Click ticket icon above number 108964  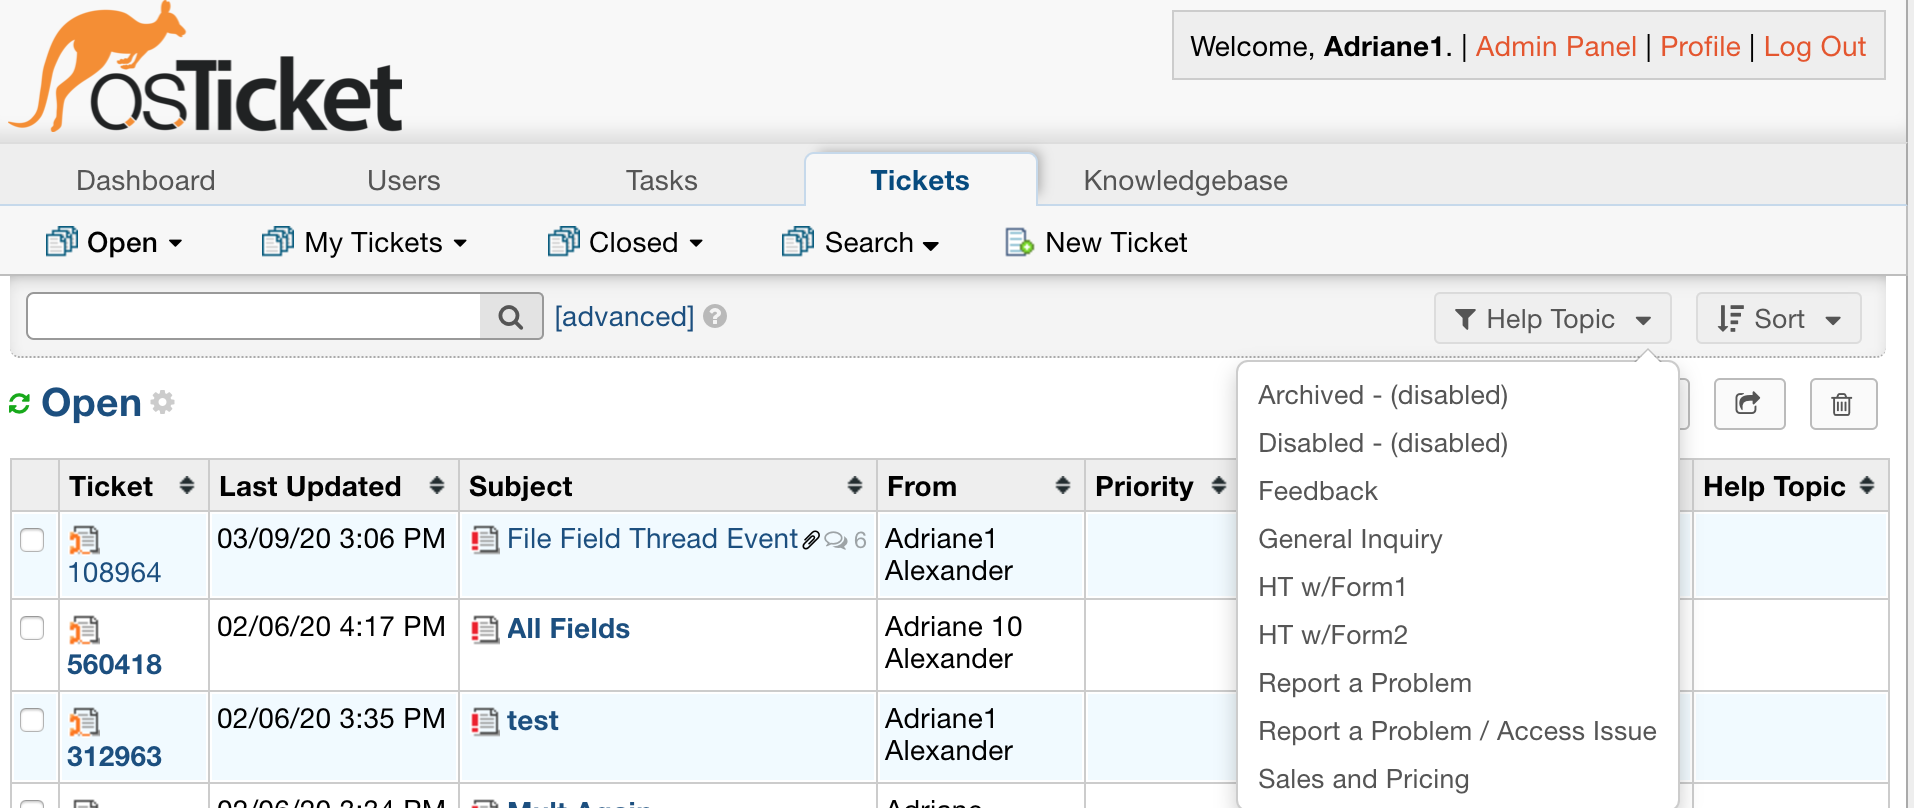[84, 540]
